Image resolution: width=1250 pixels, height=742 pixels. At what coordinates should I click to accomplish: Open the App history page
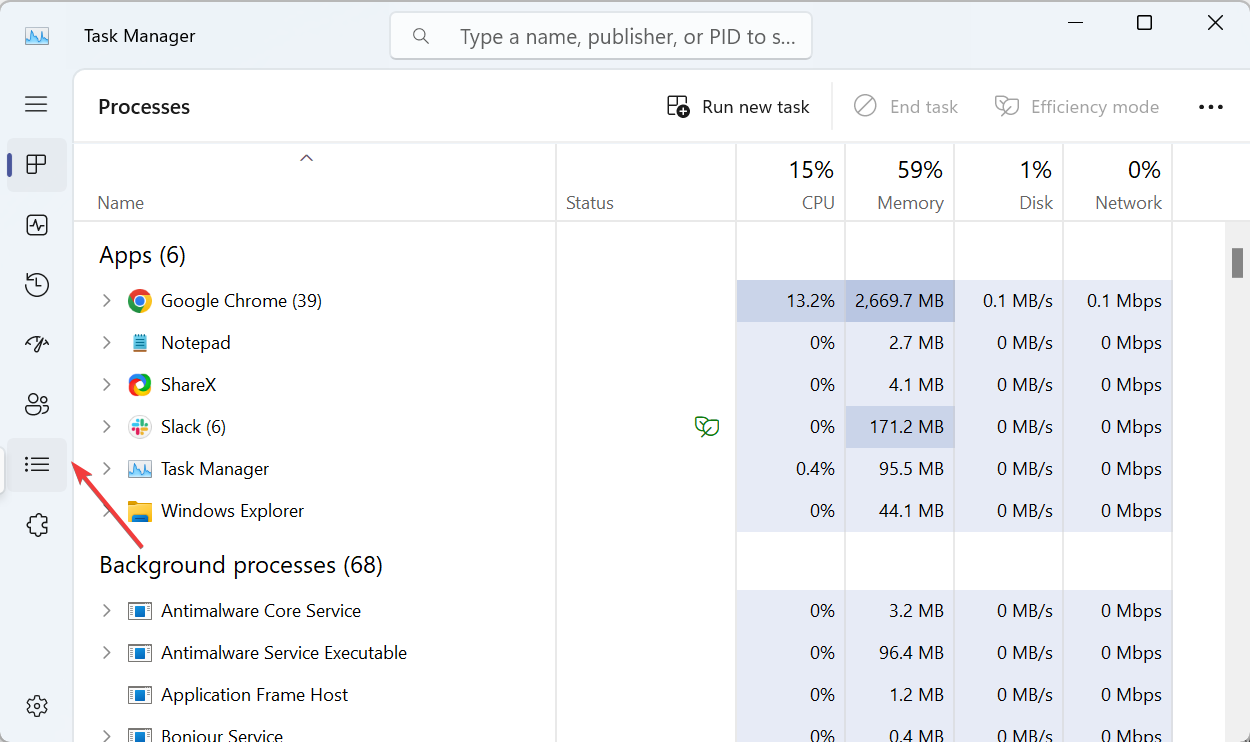[37, 285]
